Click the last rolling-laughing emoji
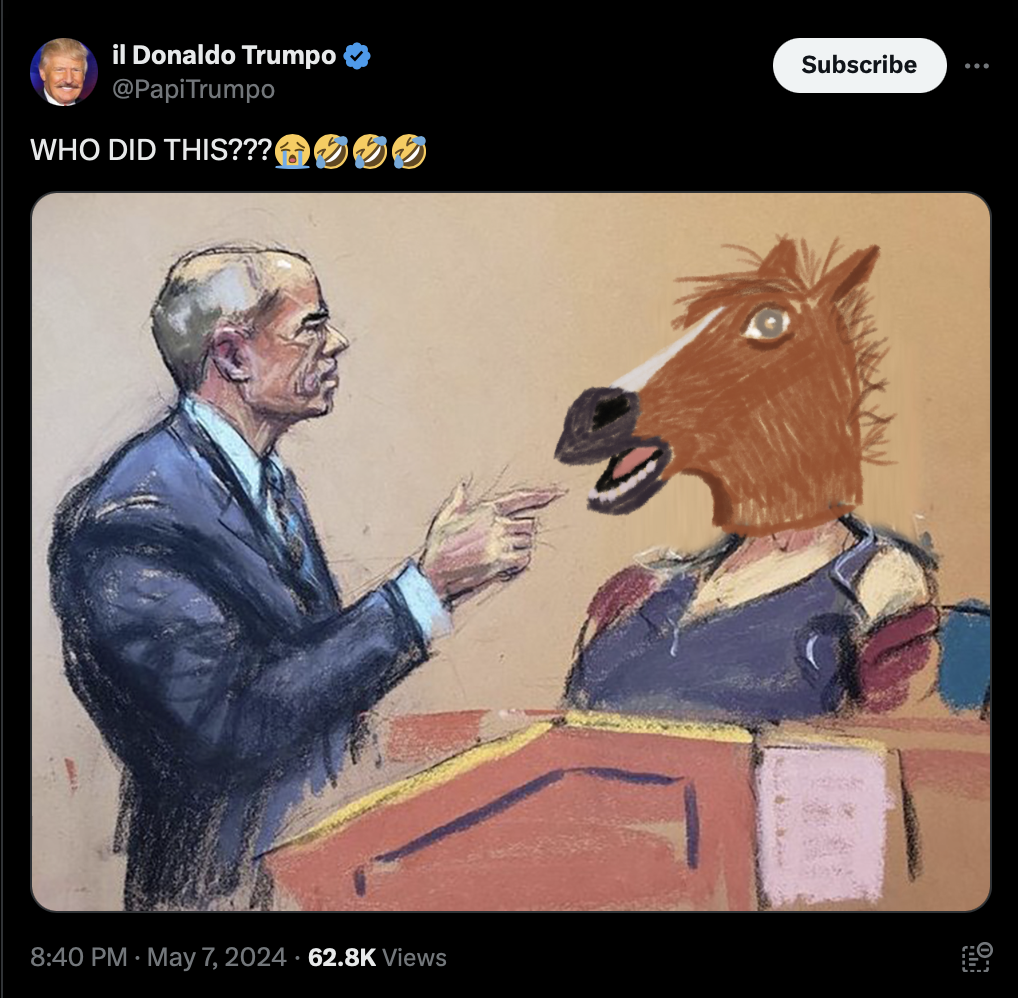 [409, 151]
